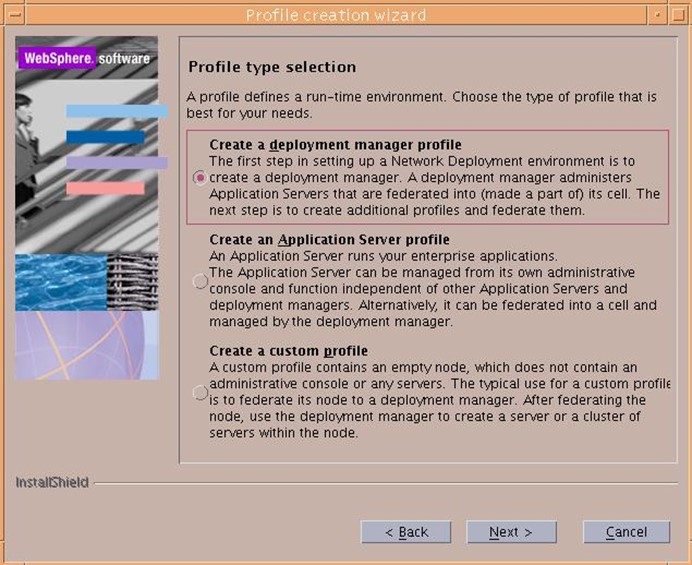
Task: Click the light blue bar in sidebar
Action: [116, 111]
